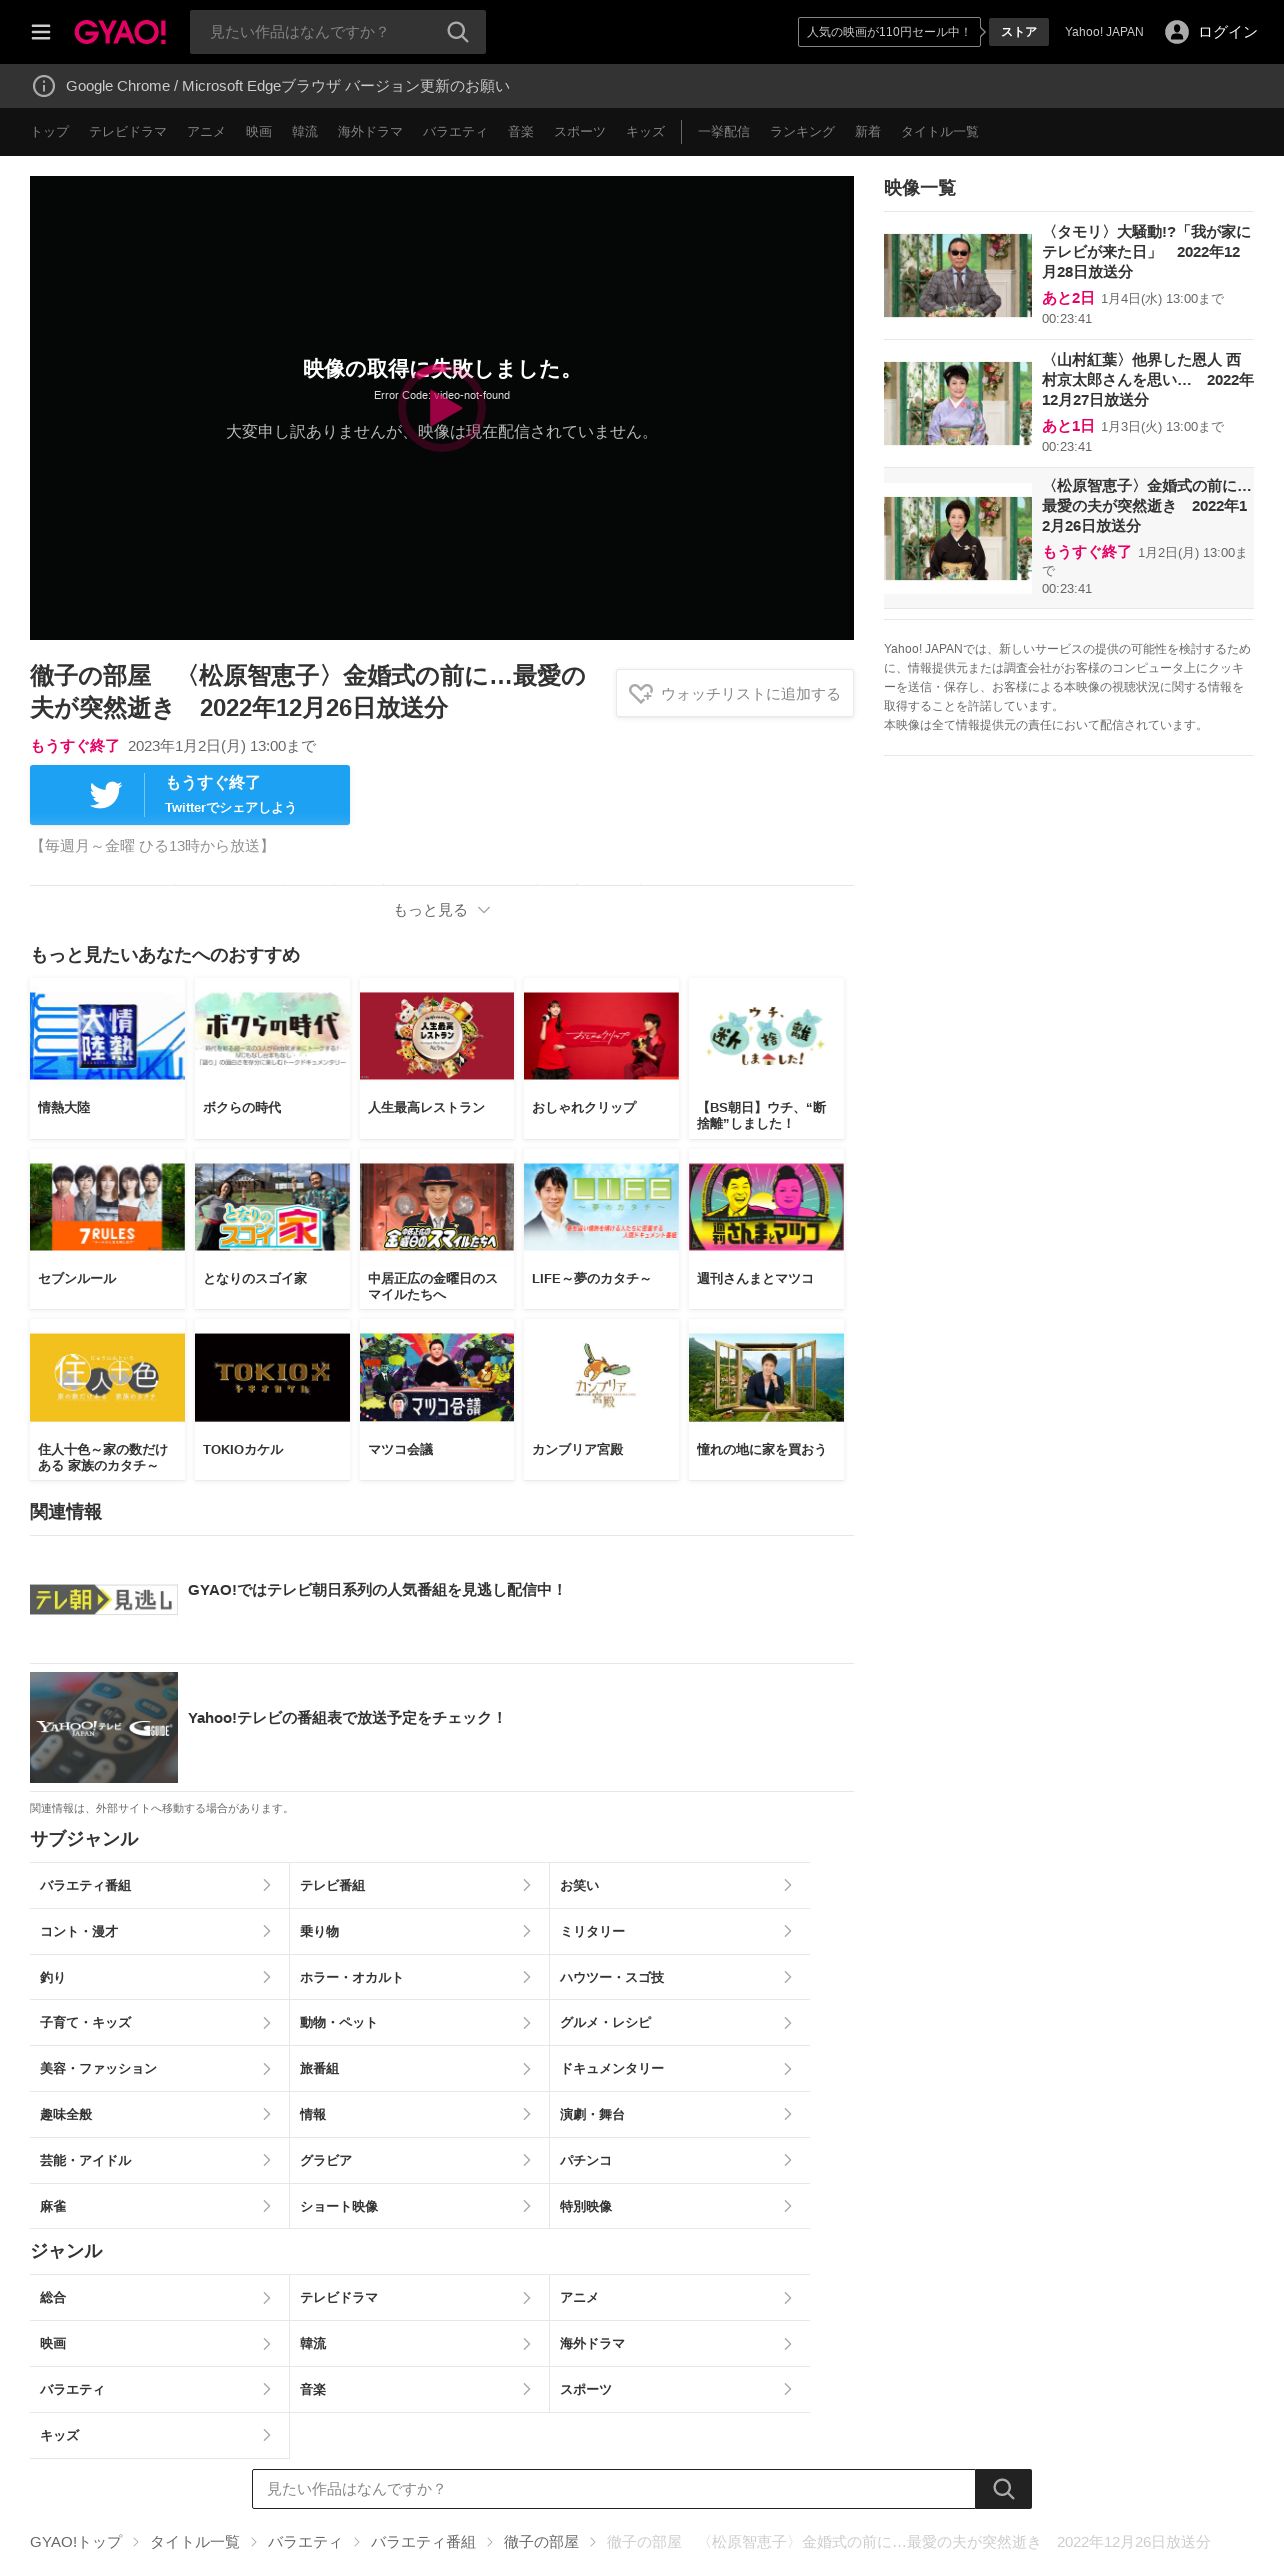The height and width of the screenshot is (2568, 1284).
Task: Click バラエティ番組 breadcrumb link
Action: [423, 2542]
